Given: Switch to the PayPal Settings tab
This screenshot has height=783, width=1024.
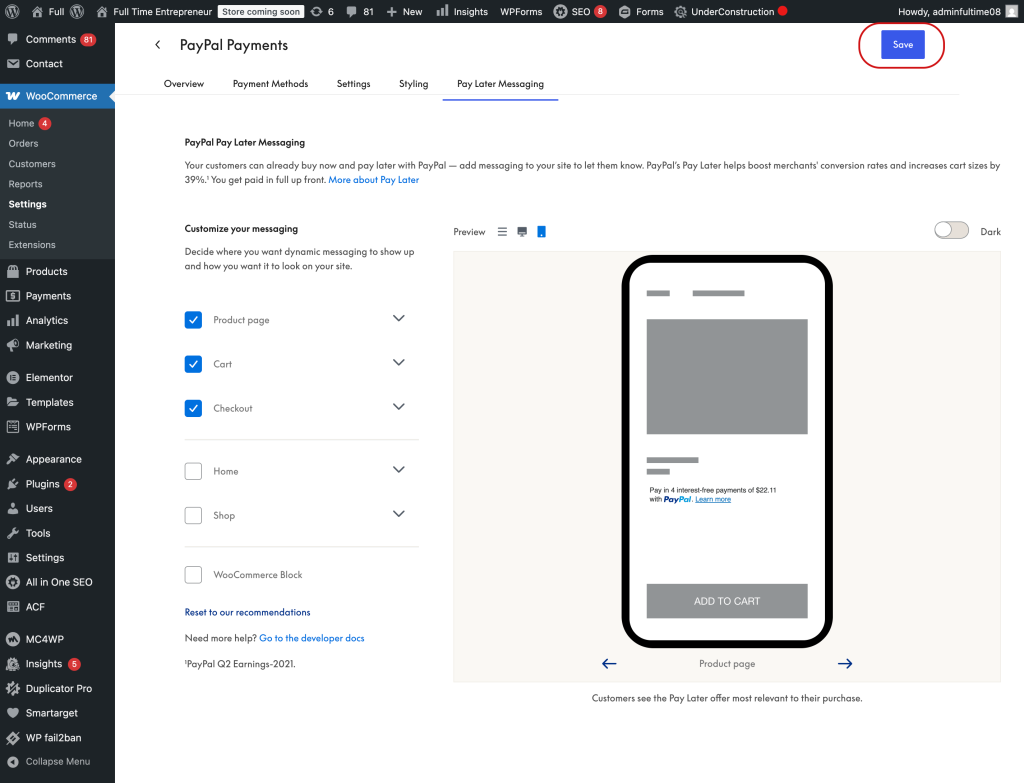Looking at the screenshot, I should point(353,84).
